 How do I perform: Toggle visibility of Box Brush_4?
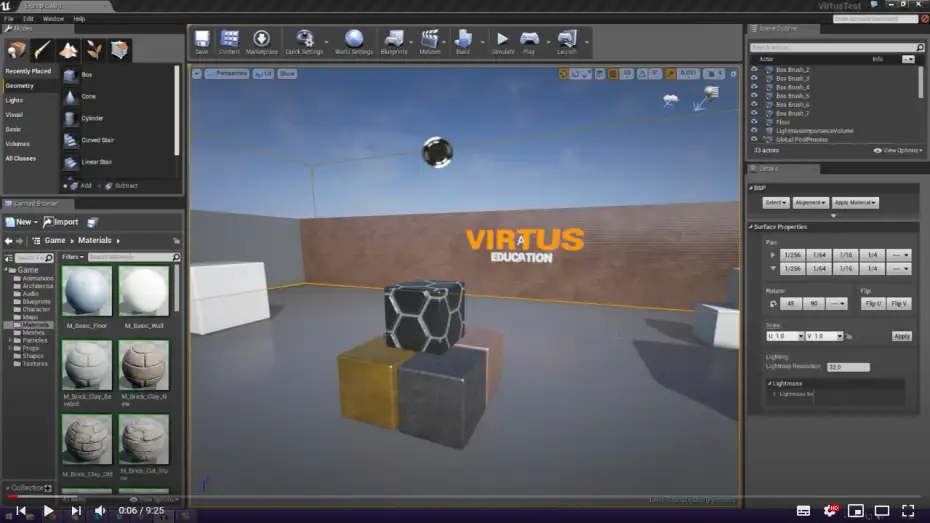[754, 87]
